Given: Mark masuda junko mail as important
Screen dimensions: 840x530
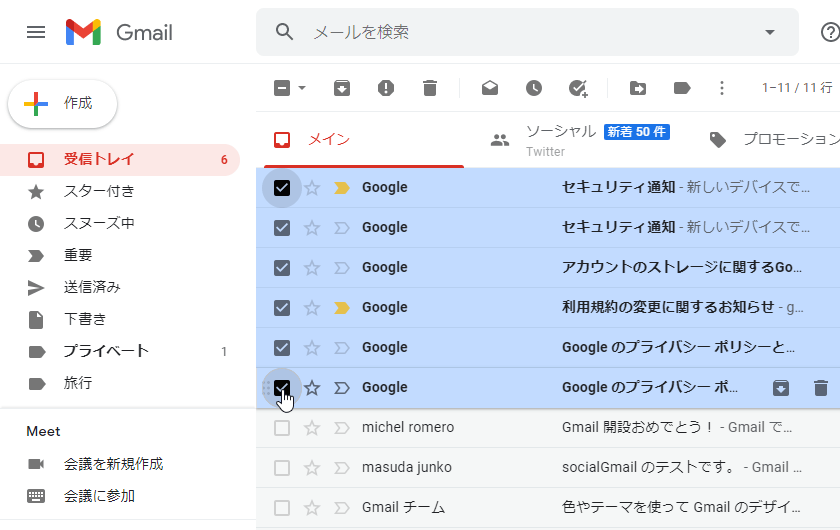Looking at the screenshot, I should tap(342, 468).
